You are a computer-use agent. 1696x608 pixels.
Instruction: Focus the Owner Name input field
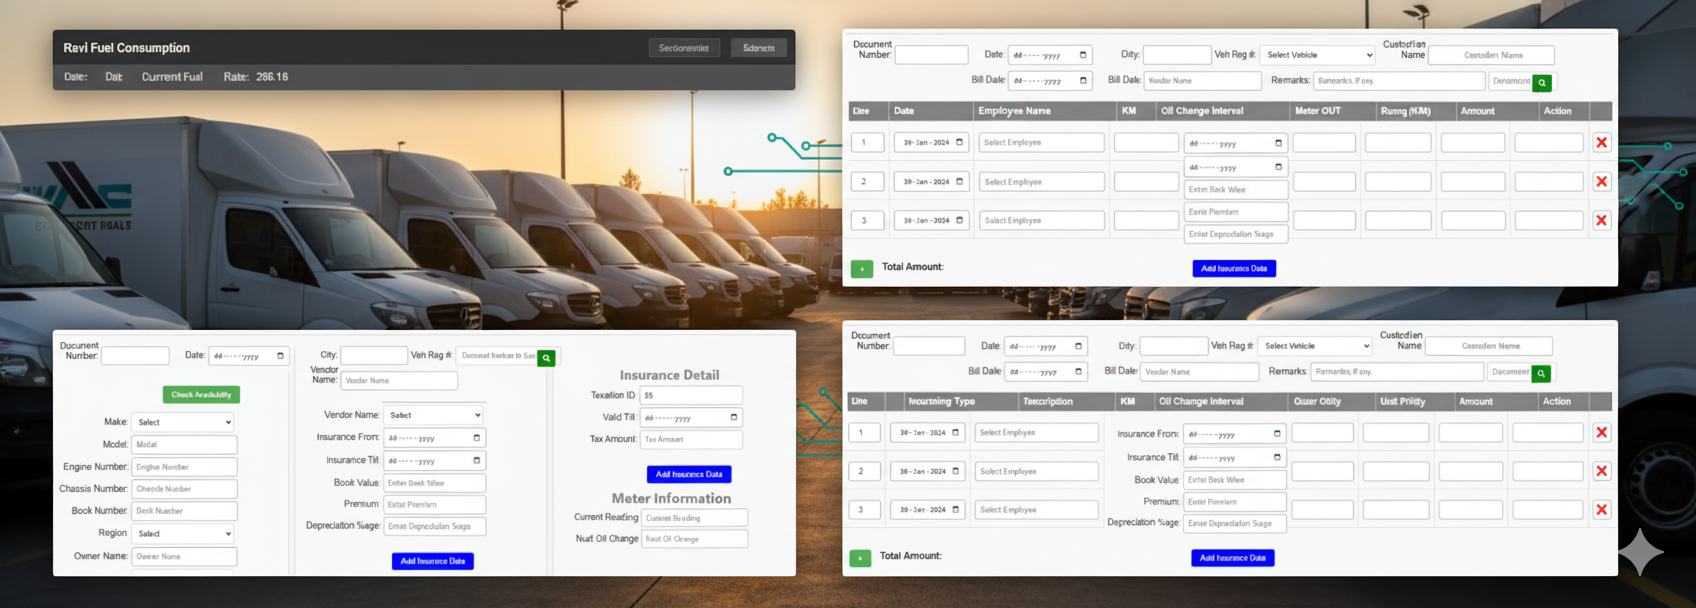coord(184,556)
